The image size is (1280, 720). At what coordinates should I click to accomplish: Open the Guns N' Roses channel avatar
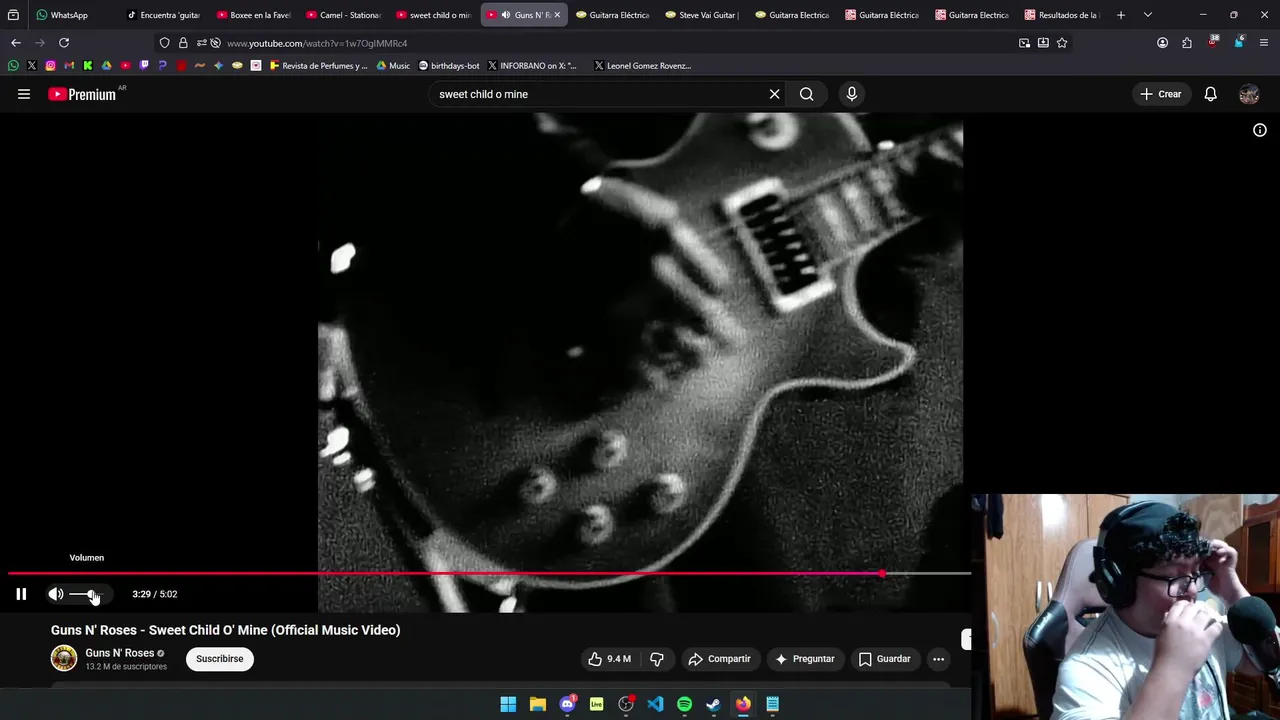64,658
